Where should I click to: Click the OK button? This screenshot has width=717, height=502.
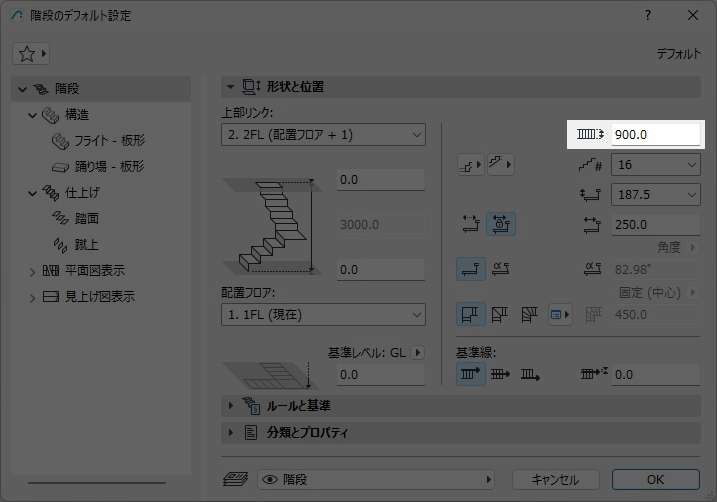click(655, 479)
